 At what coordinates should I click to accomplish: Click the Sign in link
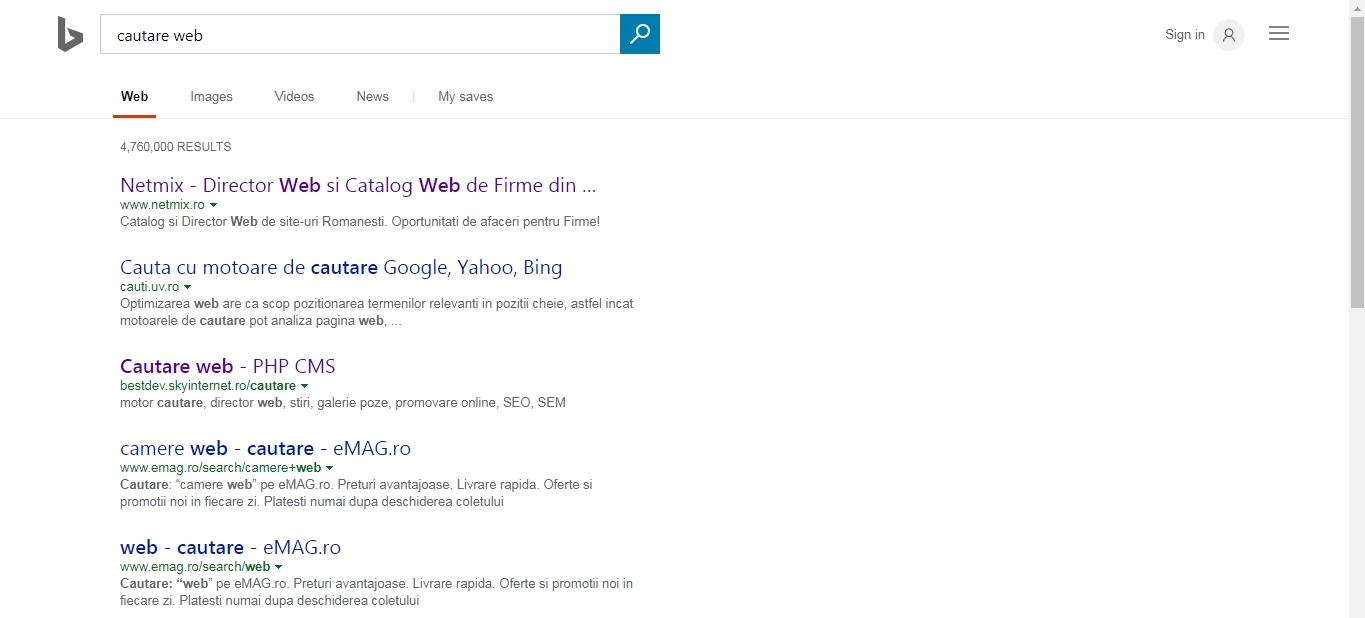pyautogui.click(x=1184, y=35)
